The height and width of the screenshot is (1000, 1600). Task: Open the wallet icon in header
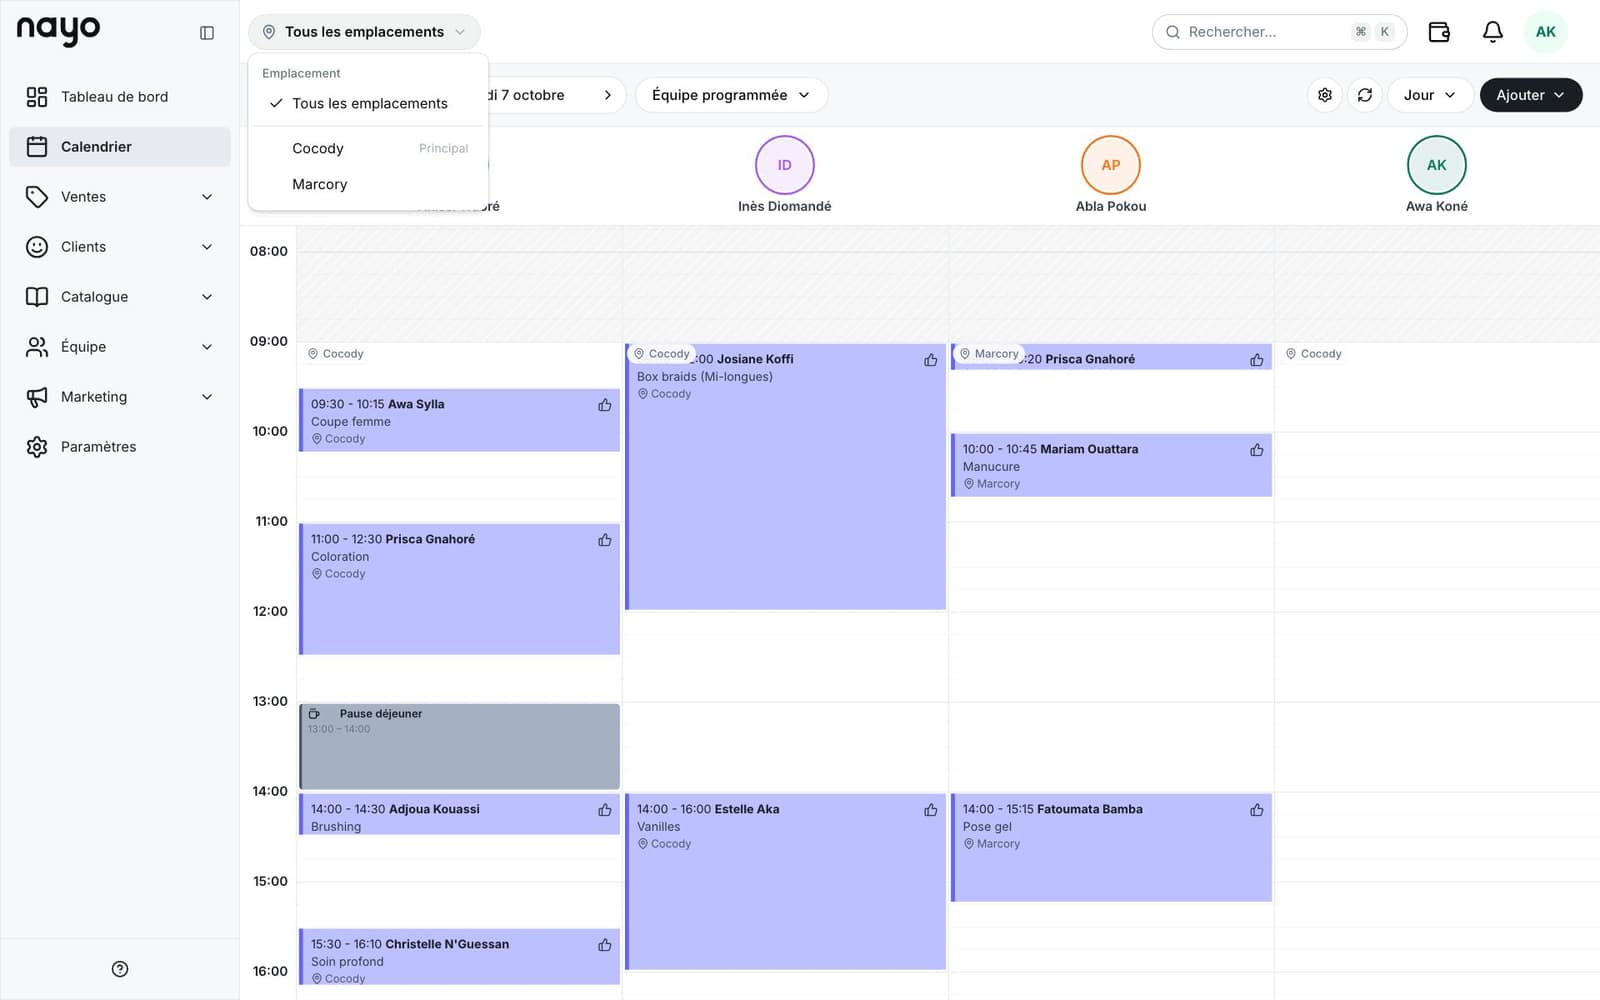(1439, 32)
